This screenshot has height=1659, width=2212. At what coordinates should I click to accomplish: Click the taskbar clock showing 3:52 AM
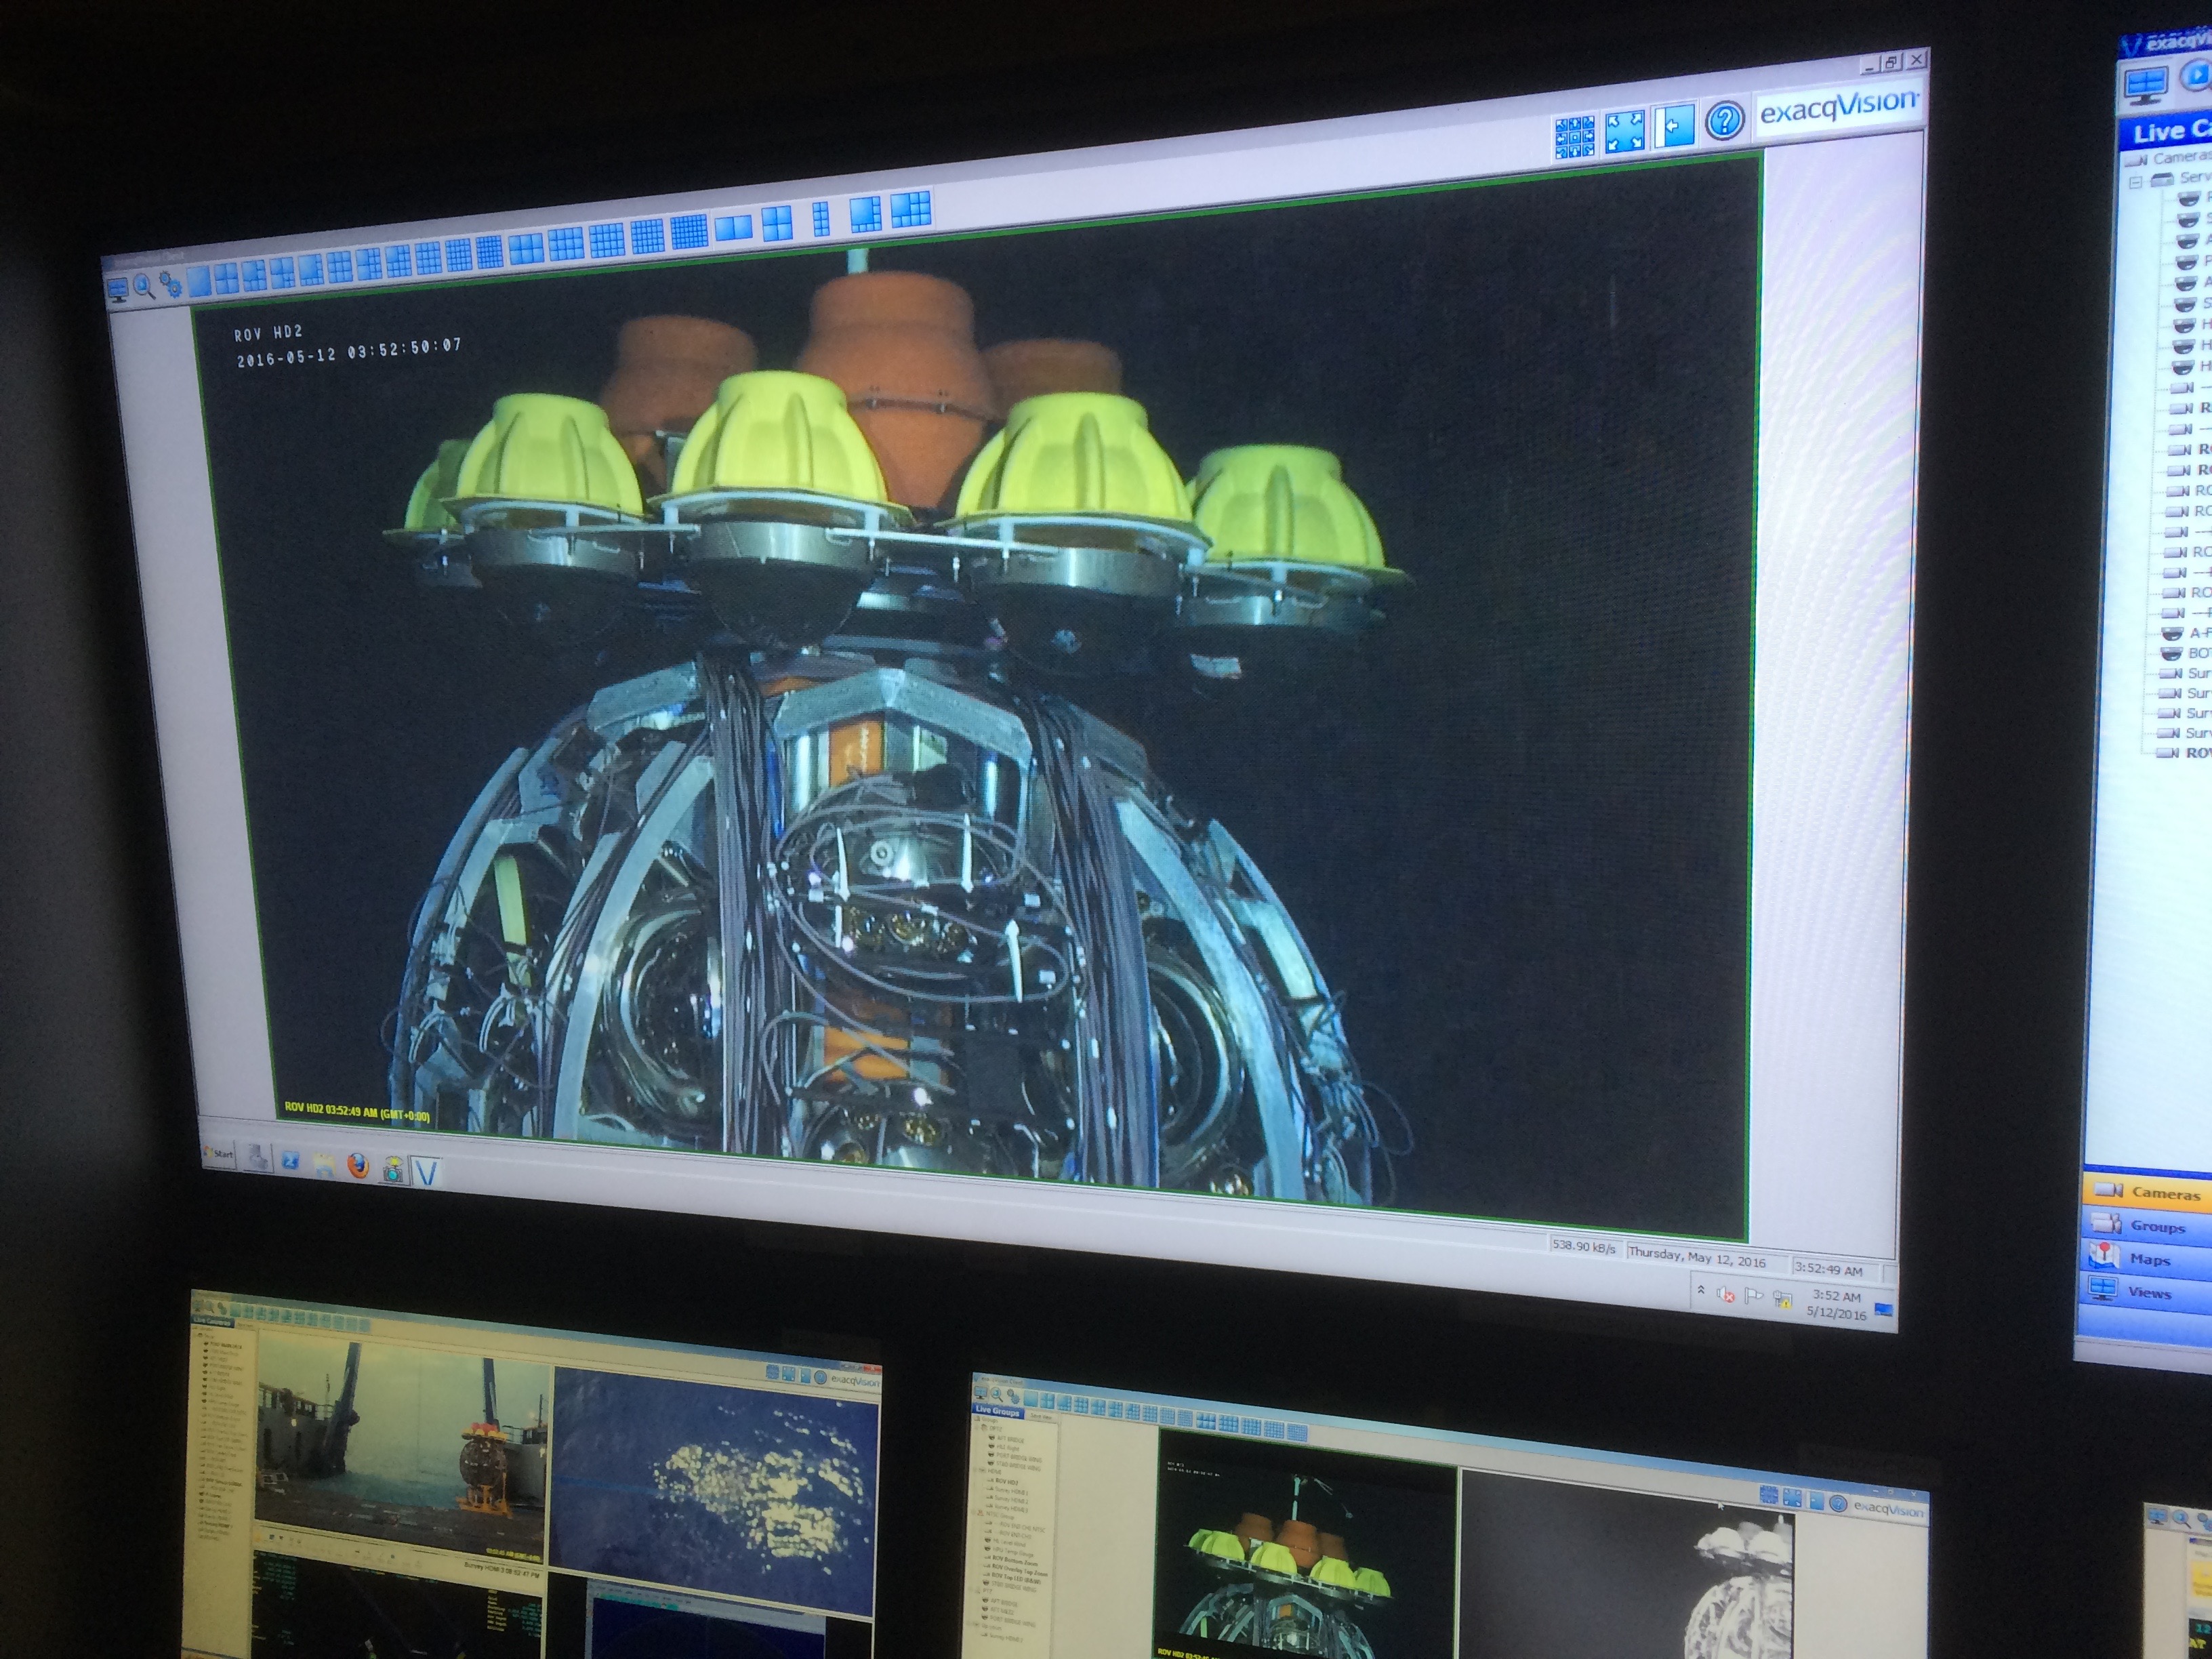1836,1304
